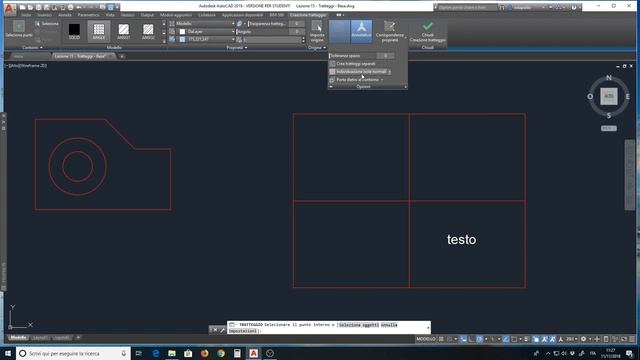This screenshot has height=360, width=640.
Task: Click the Plot printer icon in quick access toolbar
Action: (71, 7)
